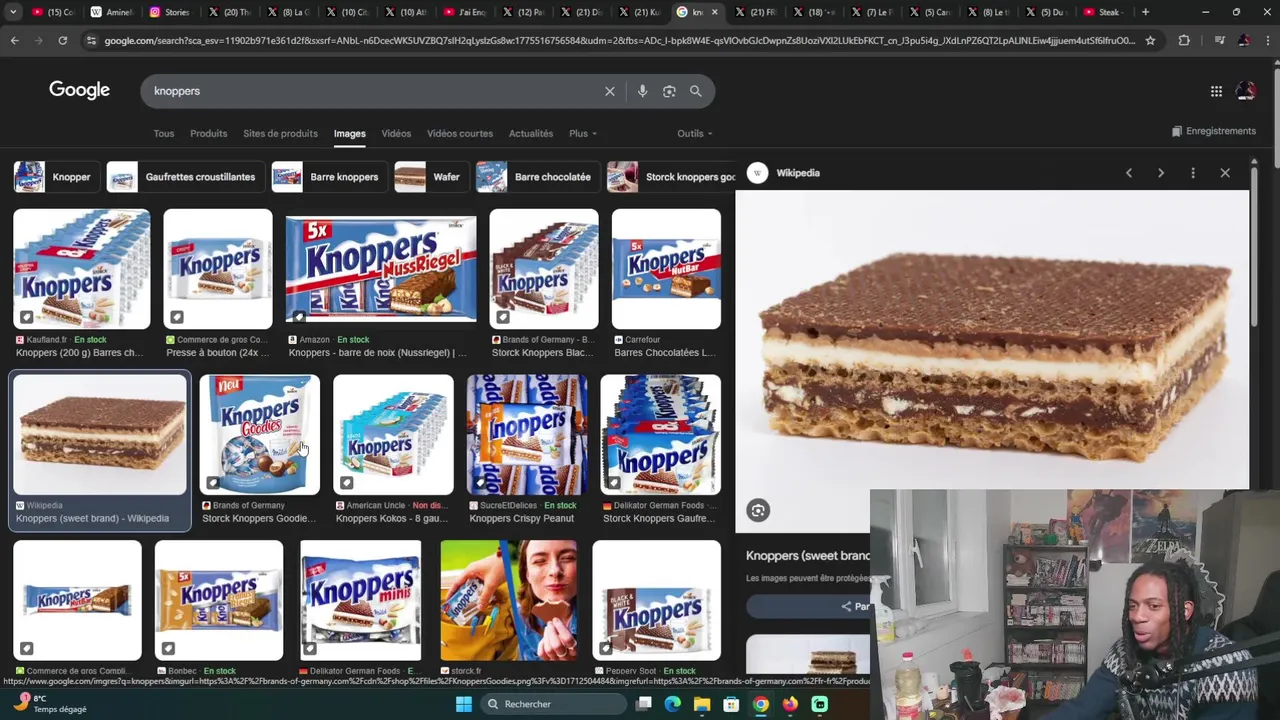Open the Windows Start menu
Screen dimensions: 1280x720
464,704
